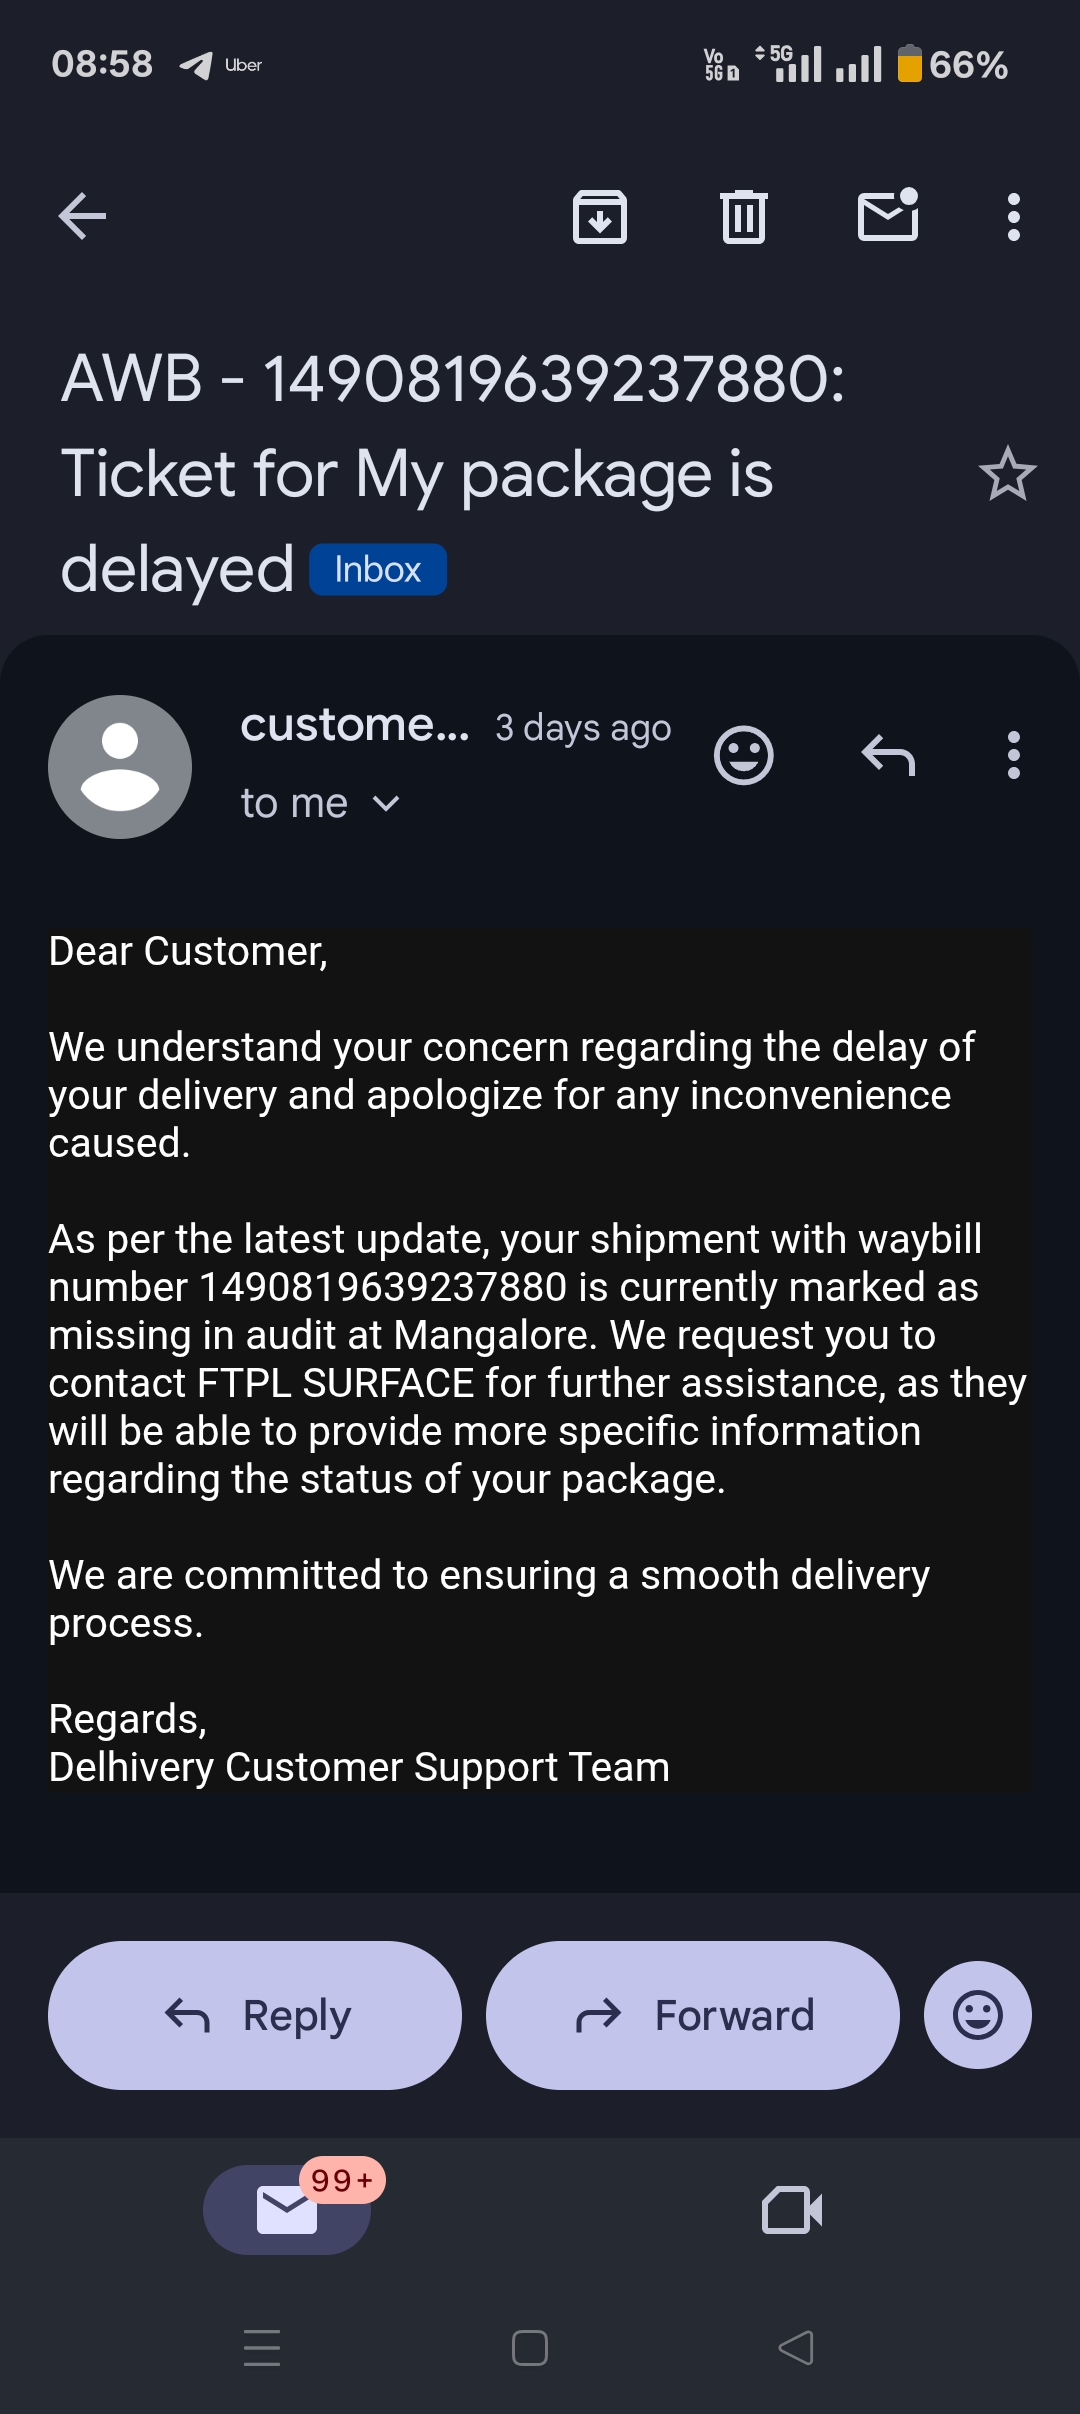
Task: Tap the sender name 'custome...'
Action: point(354,726)
